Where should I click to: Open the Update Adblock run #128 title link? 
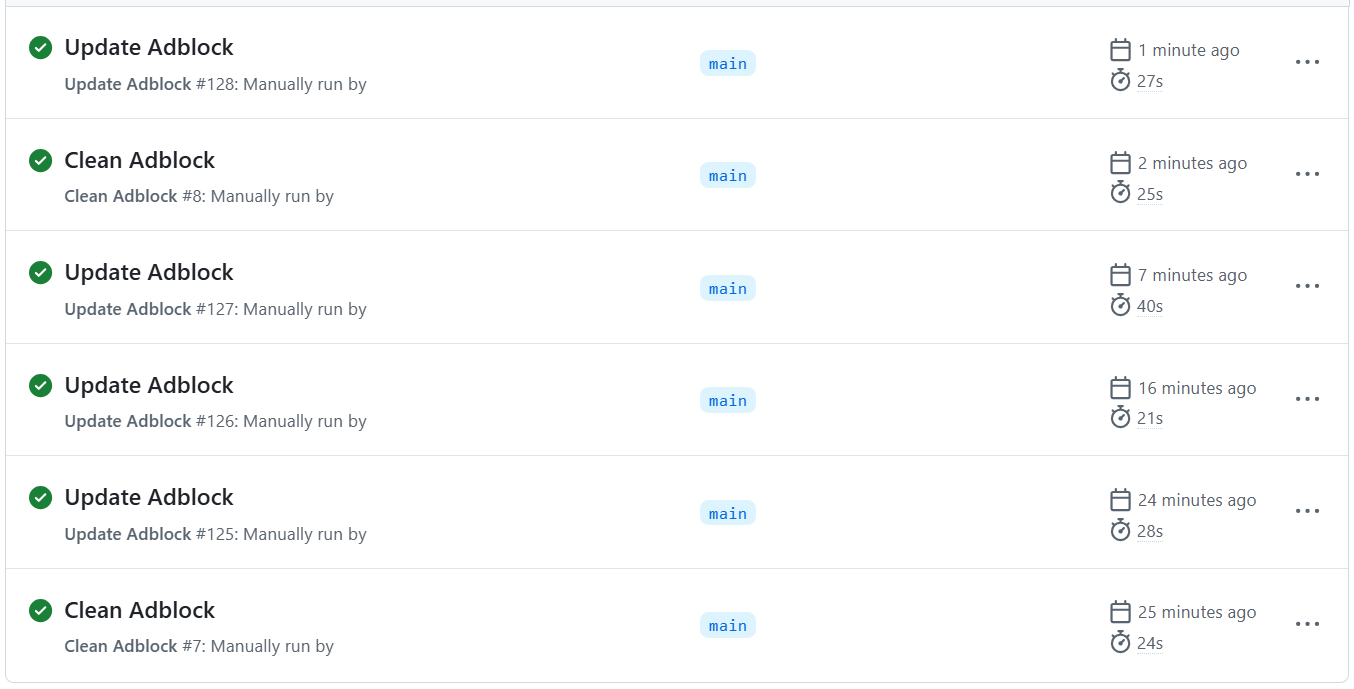pyautogui.click(x=149, y=48)
